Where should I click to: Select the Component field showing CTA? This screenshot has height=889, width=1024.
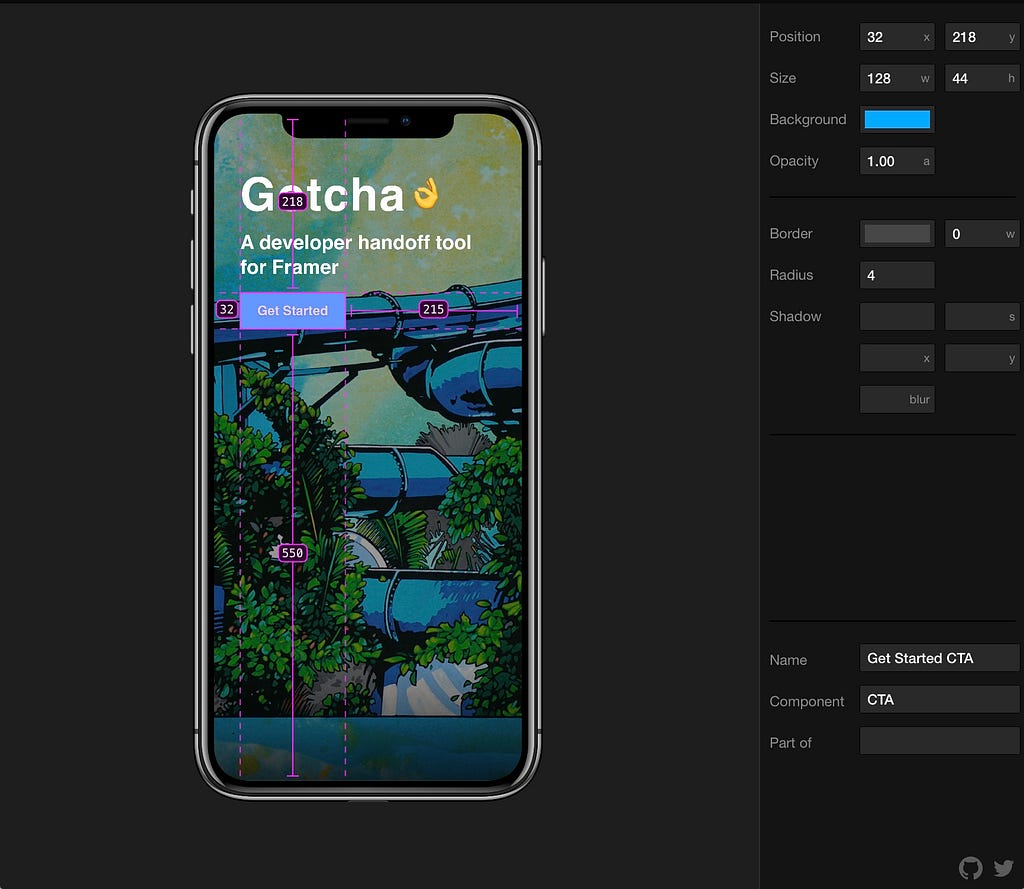coord(939,700)
